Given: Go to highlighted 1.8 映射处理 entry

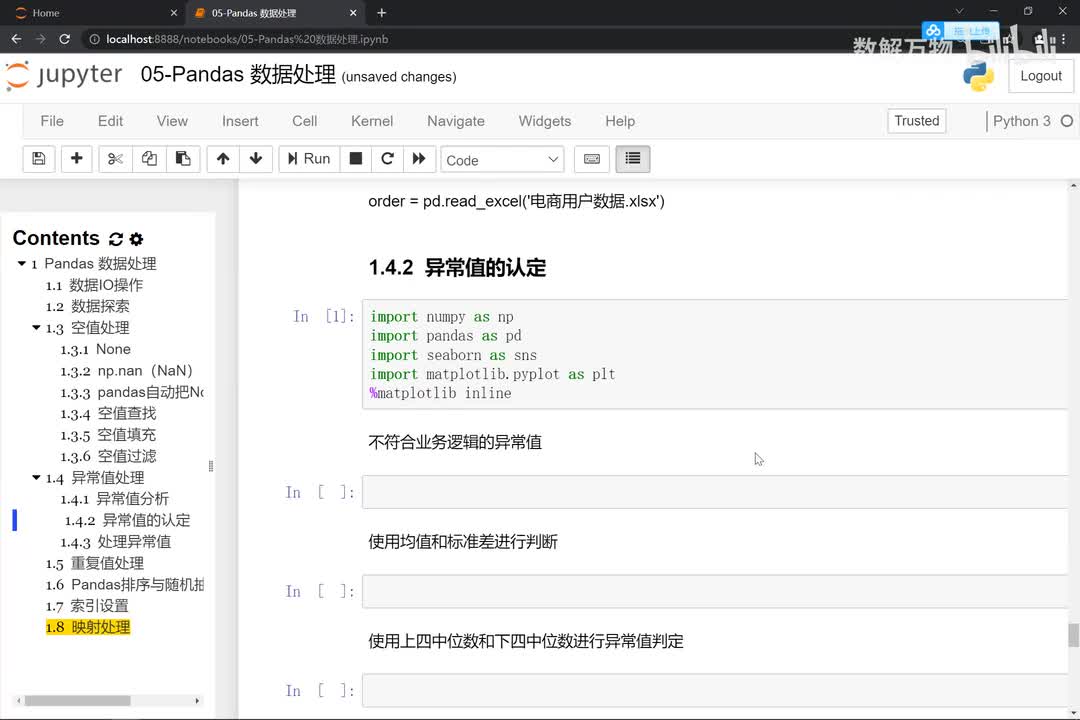Looking at the screenshot, I should click(87, 627).
